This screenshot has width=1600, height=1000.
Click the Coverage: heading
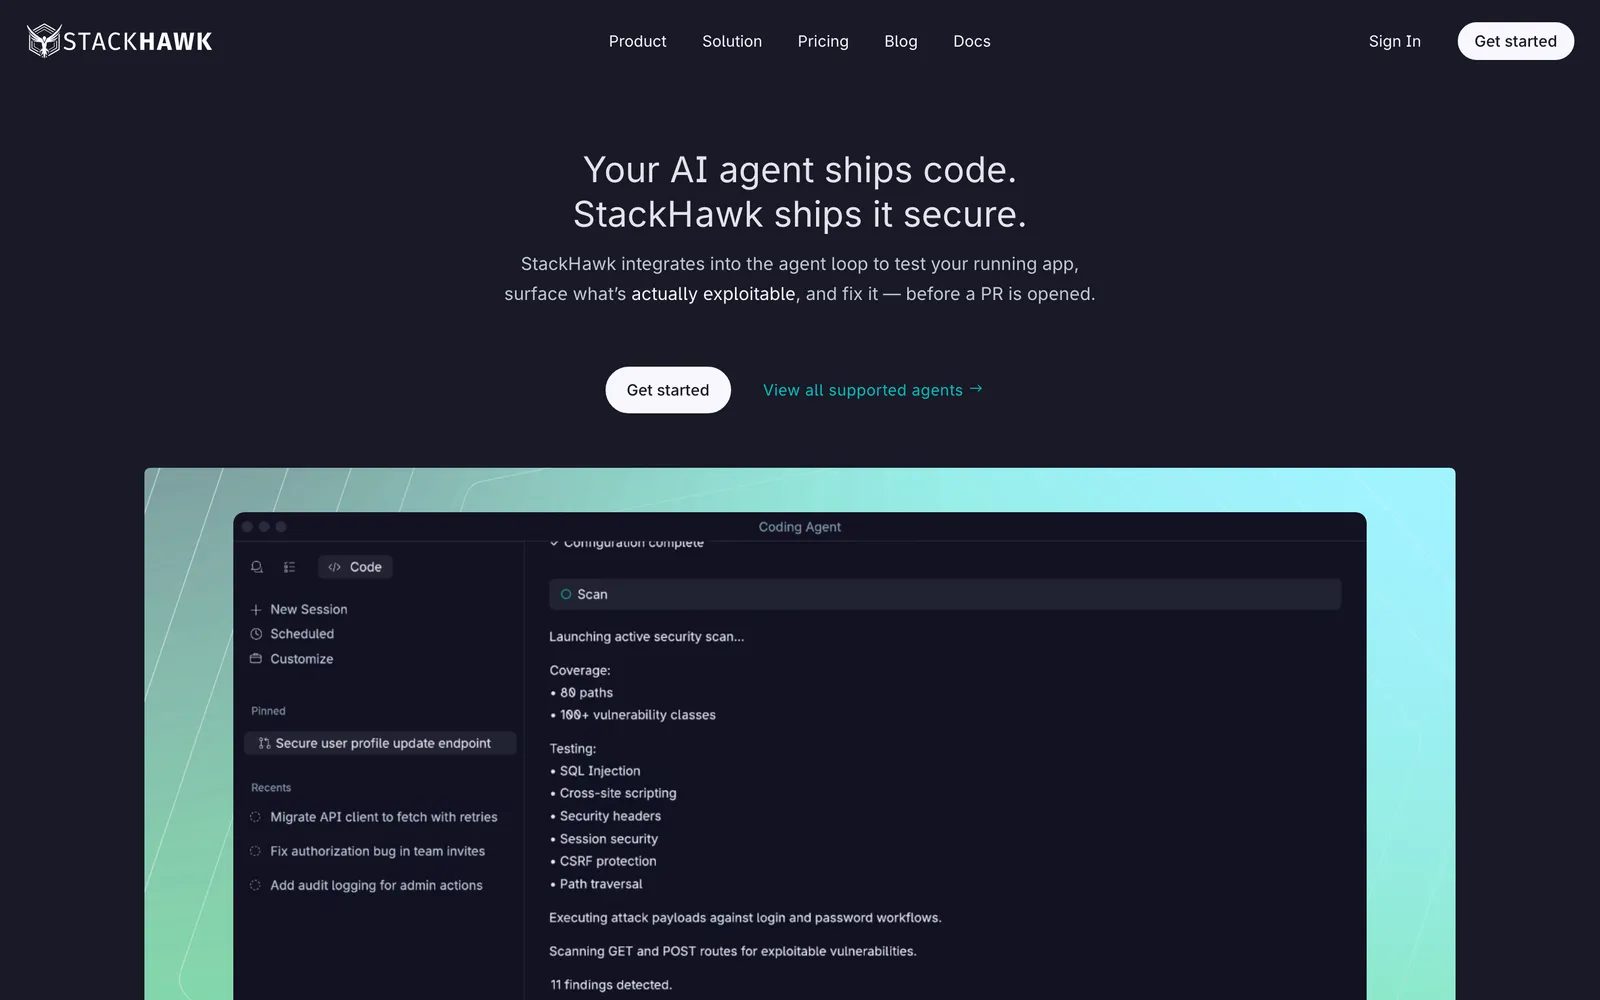580,670
